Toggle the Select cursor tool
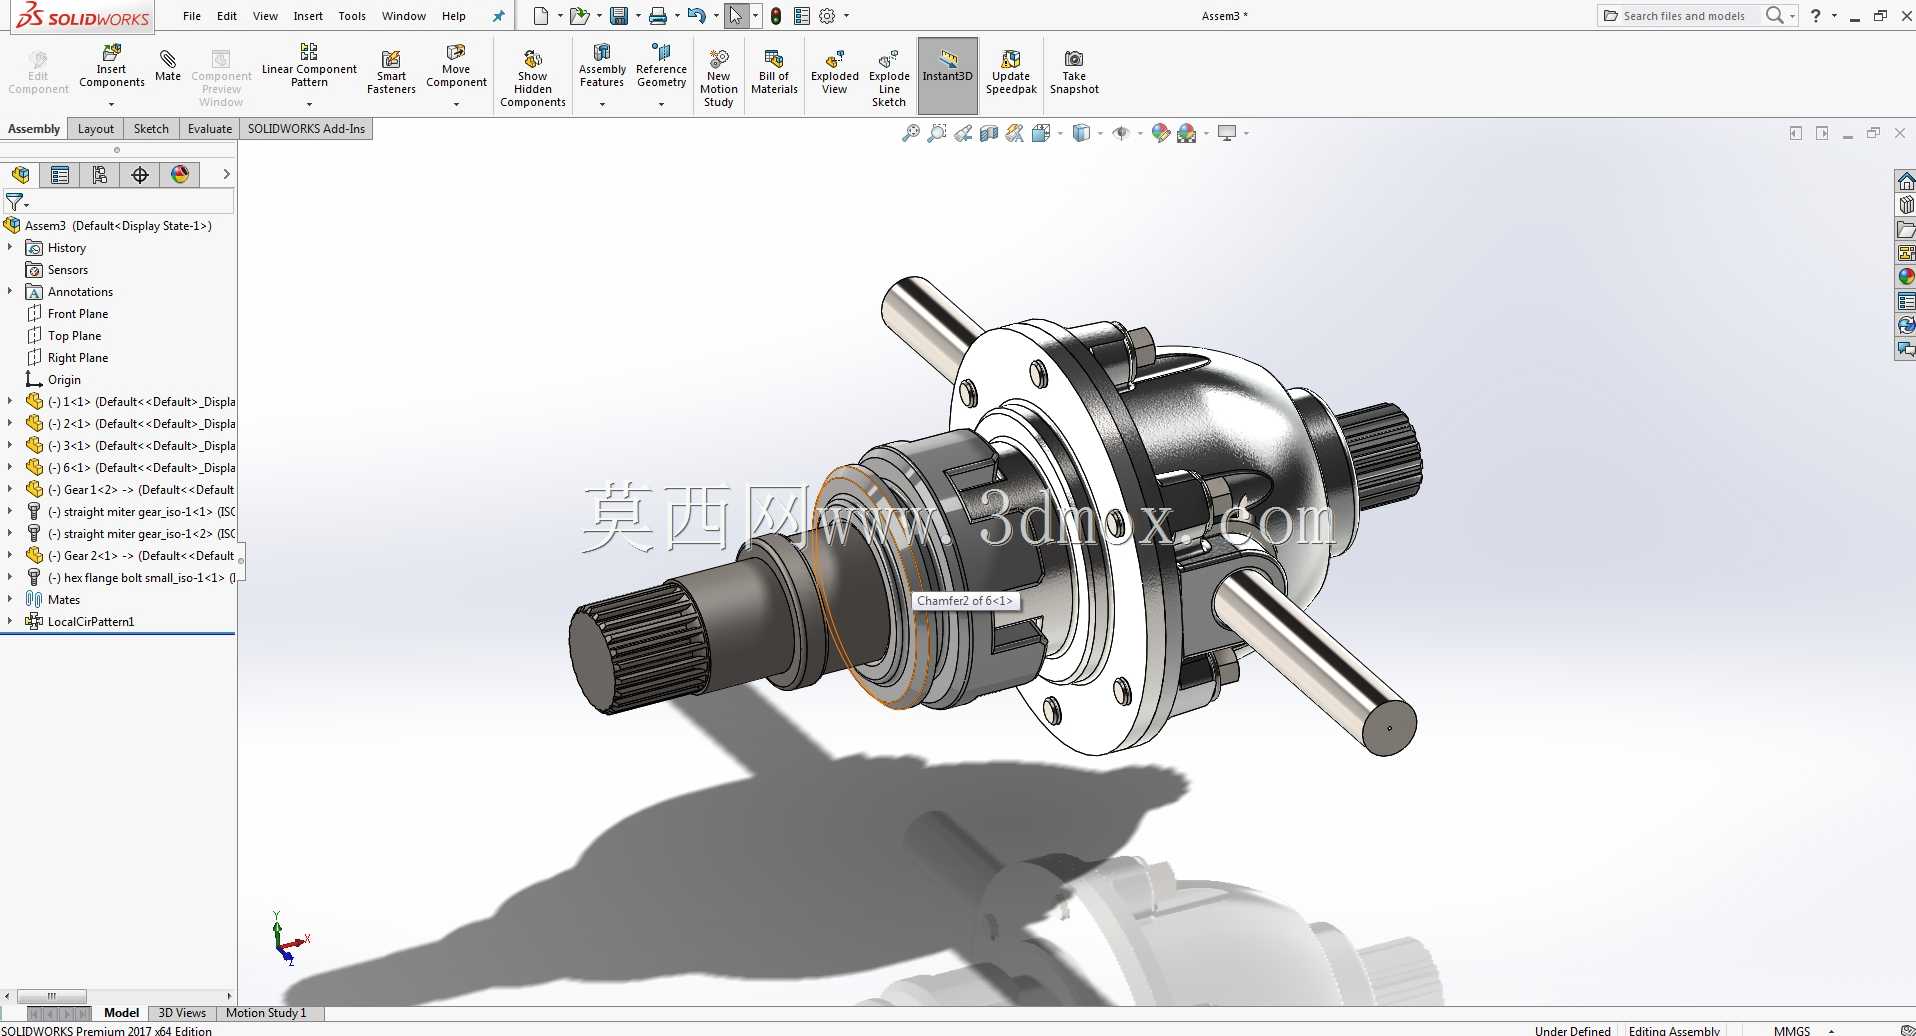The height and width of the screenshot is (1036, 1916). tap(736, 16)
